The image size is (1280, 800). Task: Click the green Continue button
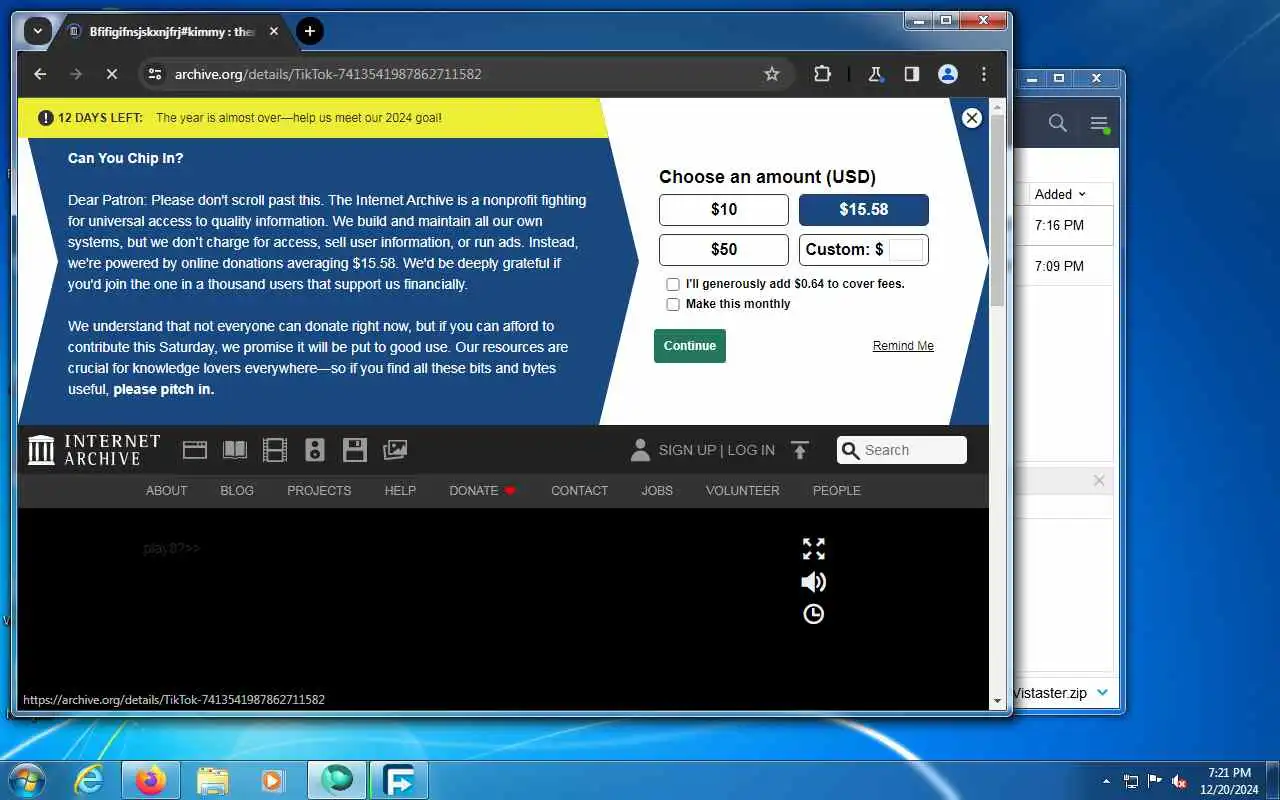coord(690,346)
